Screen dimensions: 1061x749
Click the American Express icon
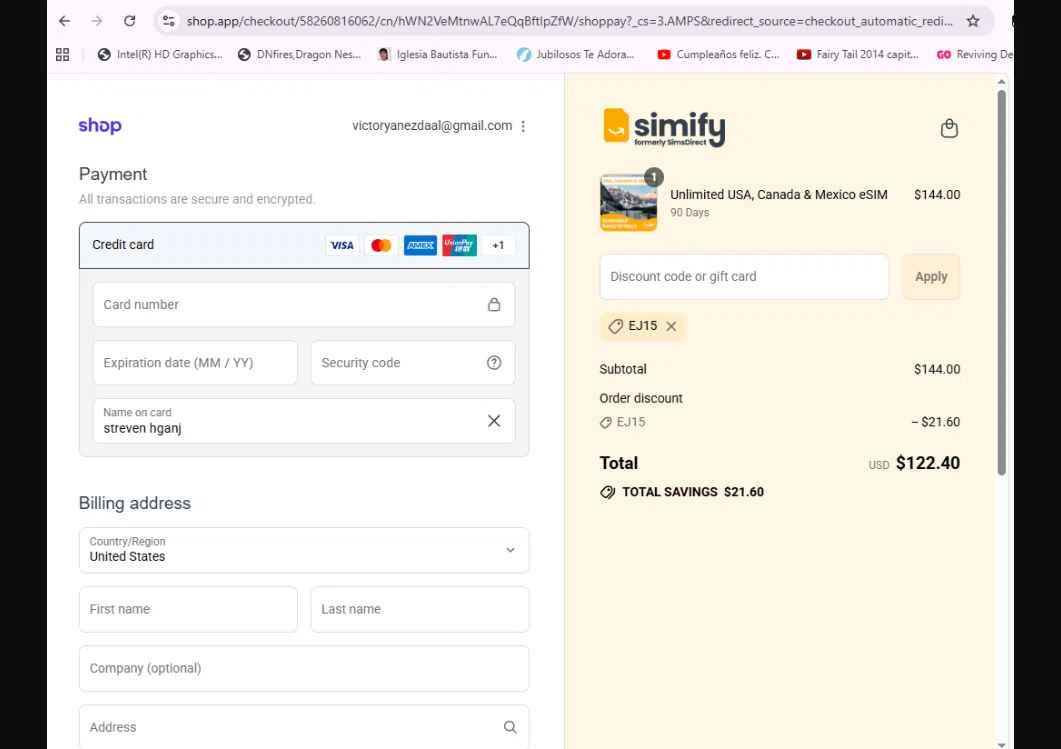tap(420, 245)
